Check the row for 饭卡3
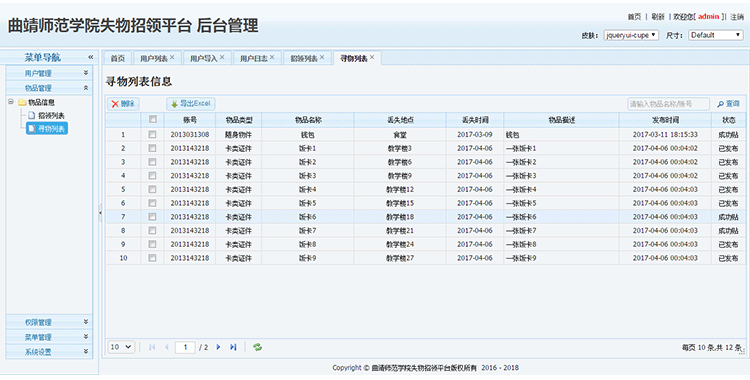The width and height of the screenshot is (750, 380). point(153,176)
